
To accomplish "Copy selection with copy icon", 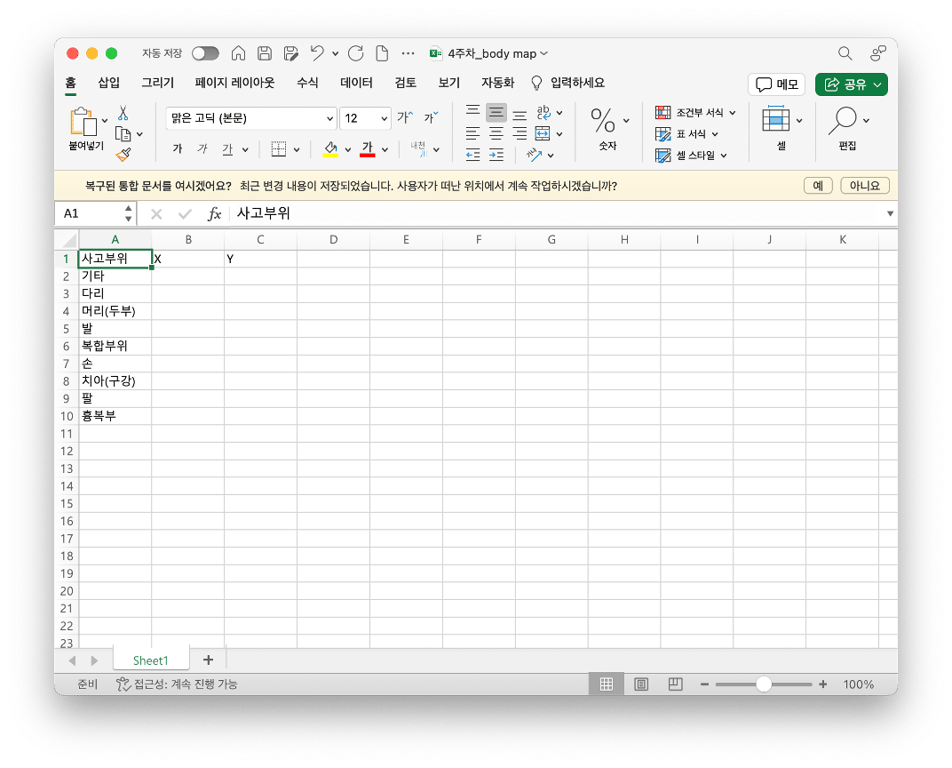I will click(123, 134).
